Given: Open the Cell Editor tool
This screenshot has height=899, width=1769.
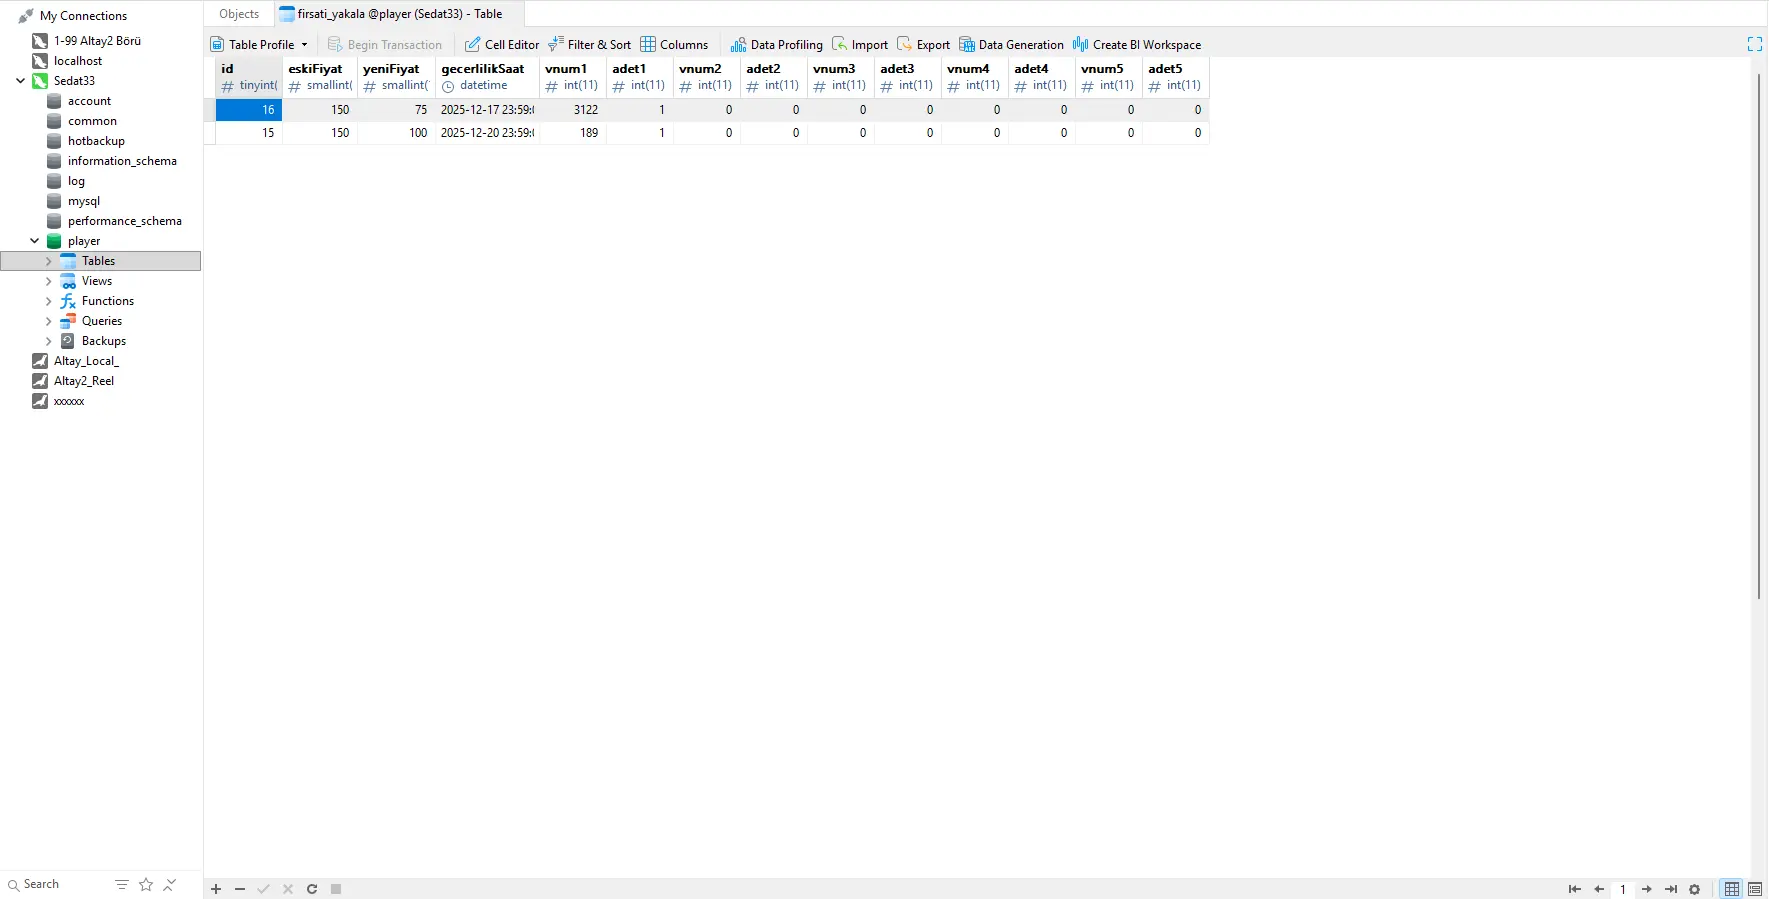Looking at the screenshot, I should coord(501,45).
